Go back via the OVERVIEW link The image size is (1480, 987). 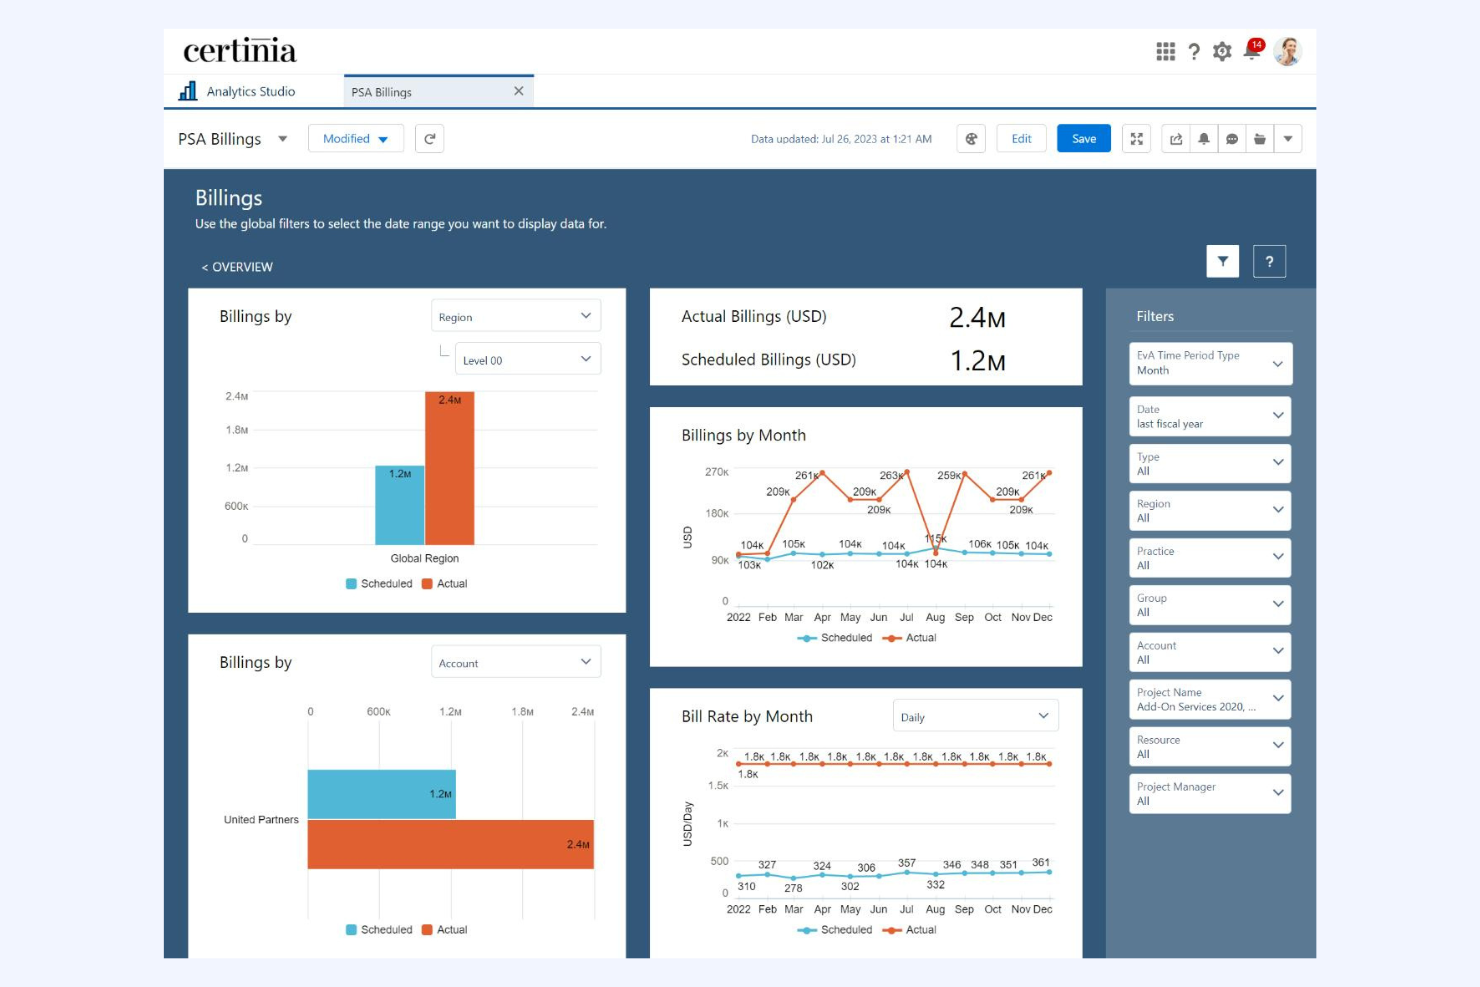pos(237,267)
